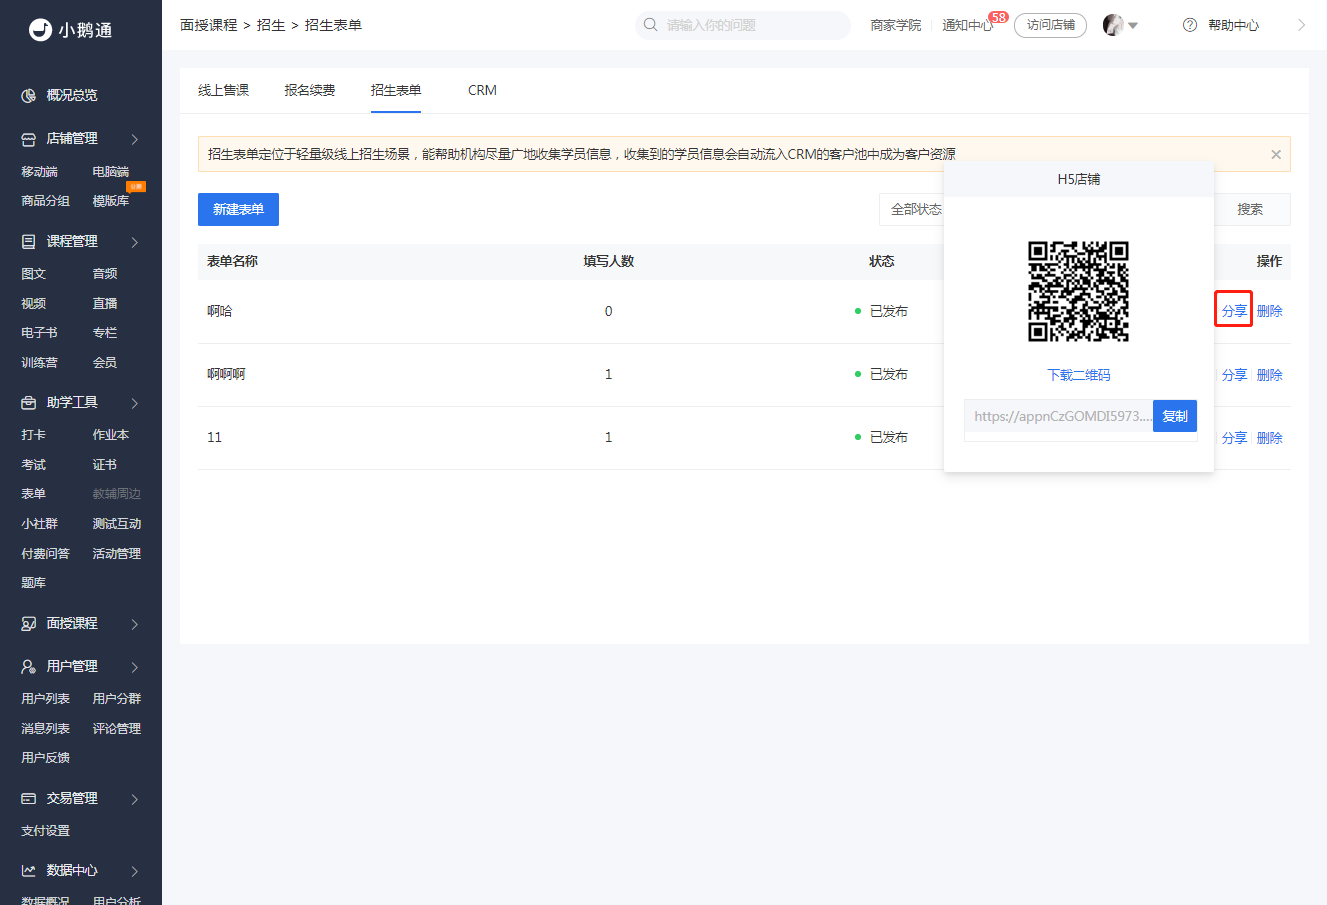Open the 全部状态 status filter dropdown
This screenshot has height=905, width=1327.
(912, 209)
